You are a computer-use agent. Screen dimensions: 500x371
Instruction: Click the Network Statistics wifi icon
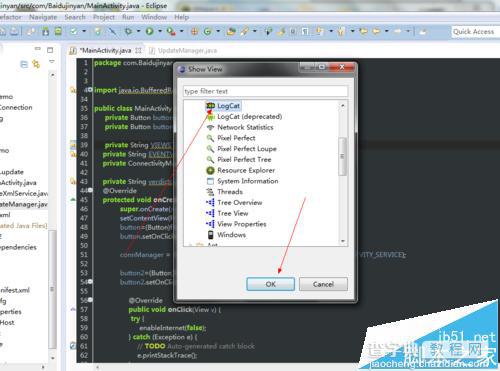[x=210, y=127]
